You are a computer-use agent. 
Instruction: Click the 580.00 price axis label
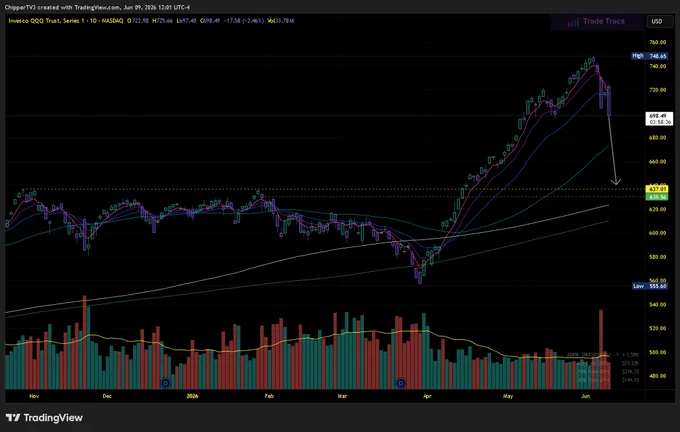pos(657,257)
